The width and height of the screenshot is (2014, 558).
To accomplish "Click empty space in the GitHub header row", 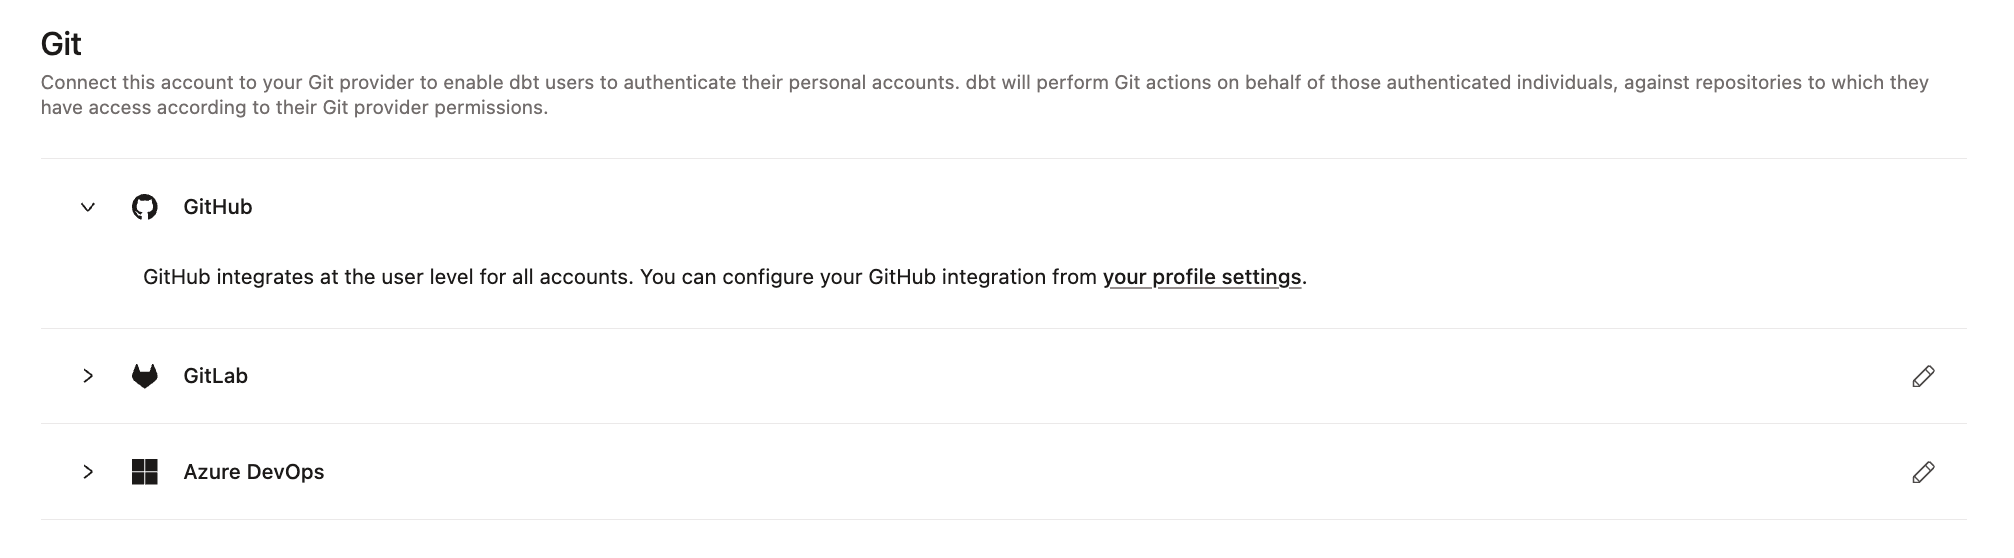I will 1000,207.
